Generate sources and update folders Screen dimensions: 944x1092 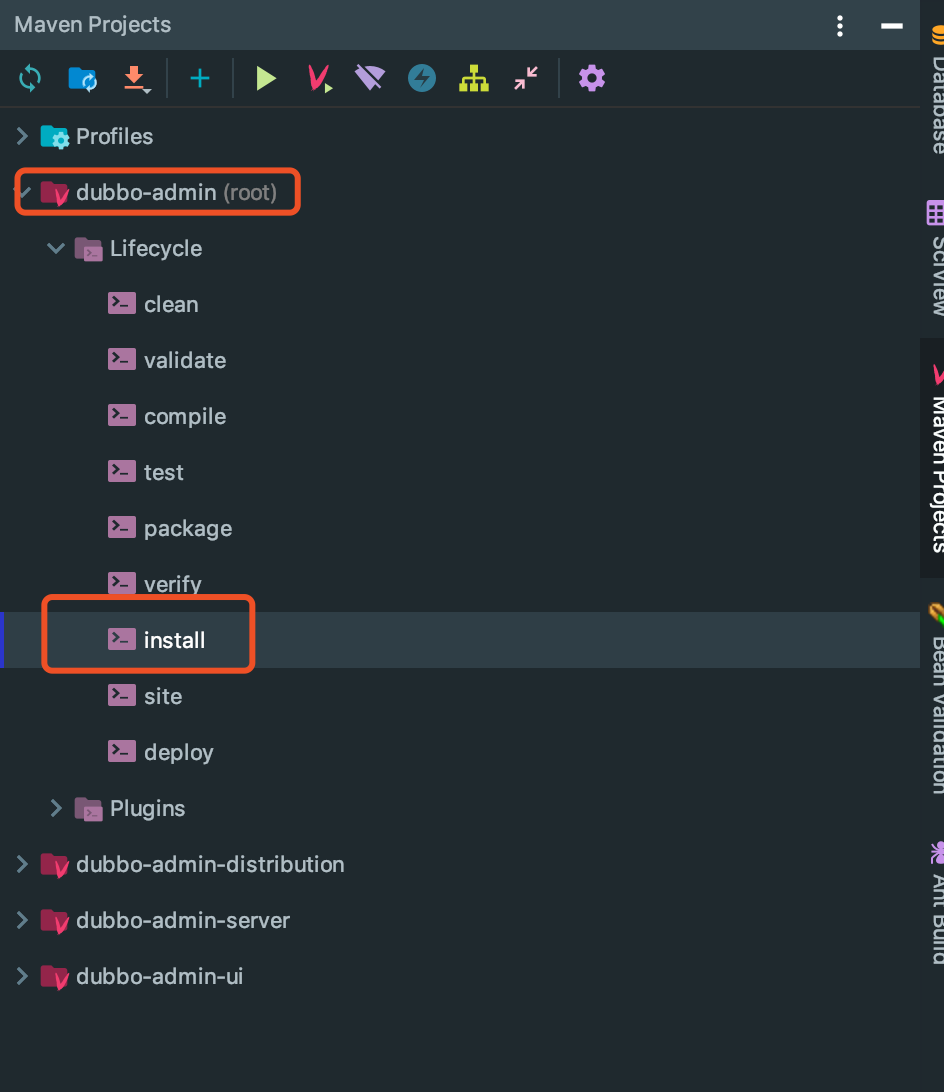coord(81,78)
